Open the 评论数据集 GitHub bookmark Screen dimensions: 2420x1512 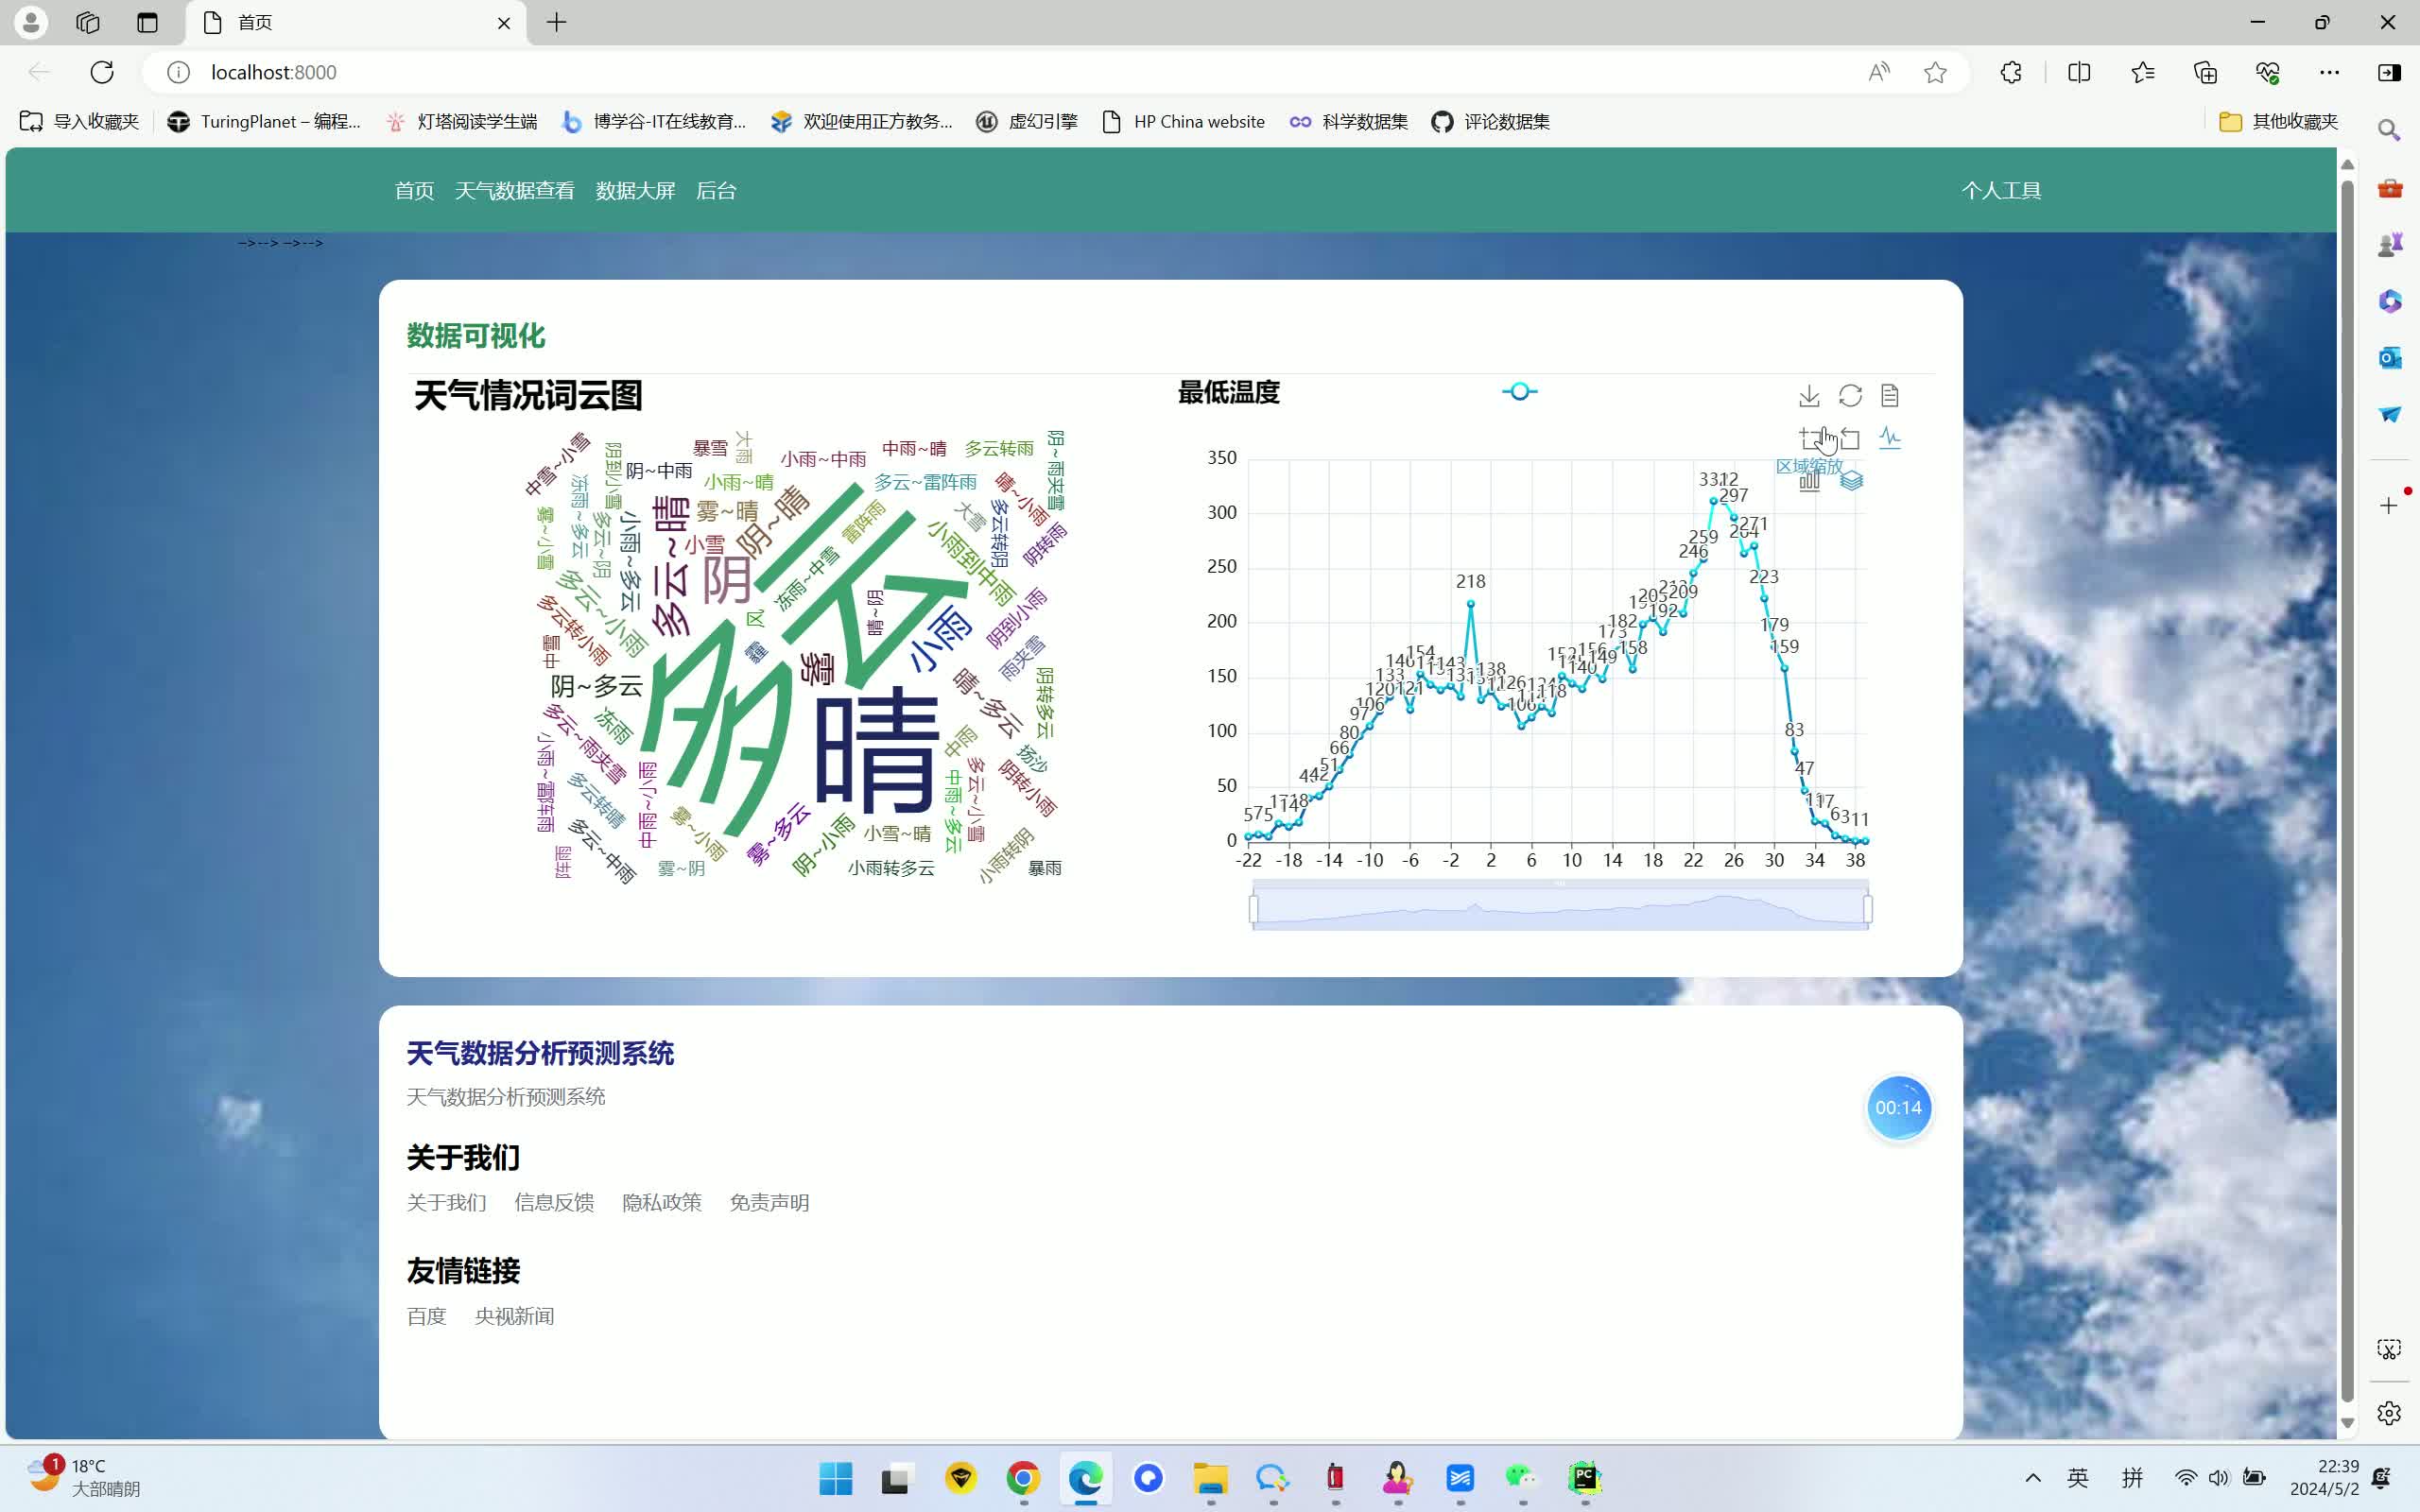pyautogui.click(x=1490, y=121)
